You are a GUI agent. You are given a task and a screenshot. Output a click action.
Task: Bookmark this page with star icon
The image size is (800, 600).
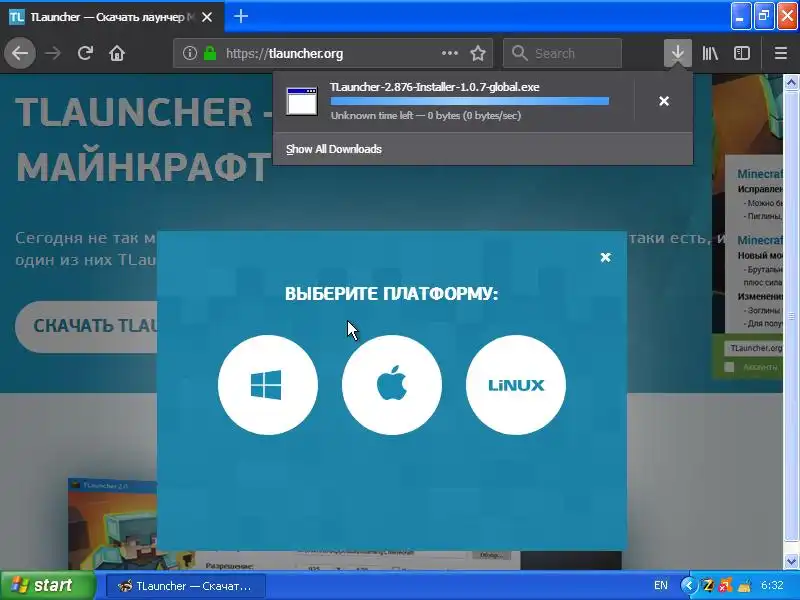pos(478,53)
